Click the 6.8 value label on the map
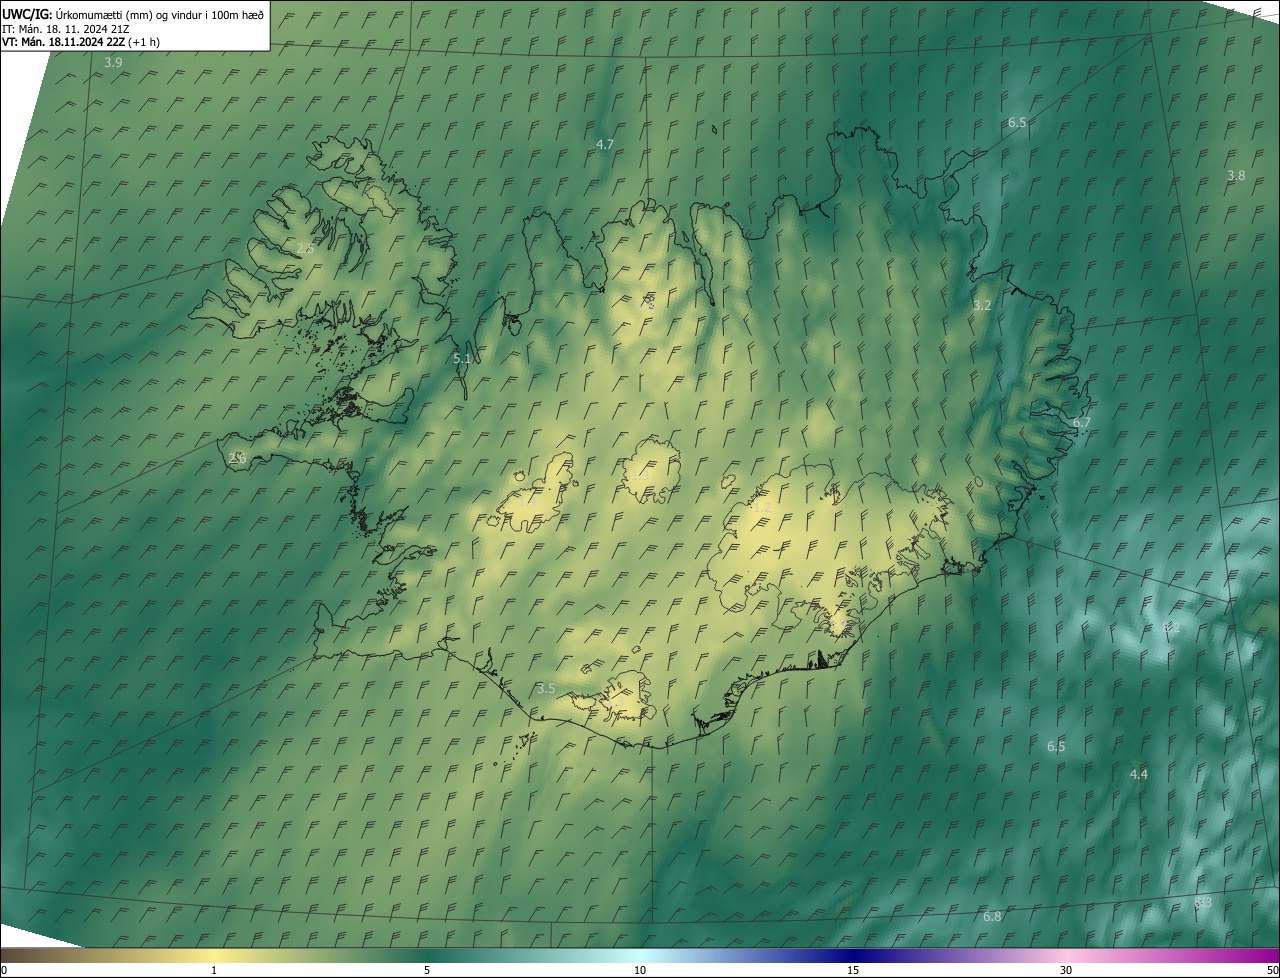The image size is (1280, 978). (992, 916)
